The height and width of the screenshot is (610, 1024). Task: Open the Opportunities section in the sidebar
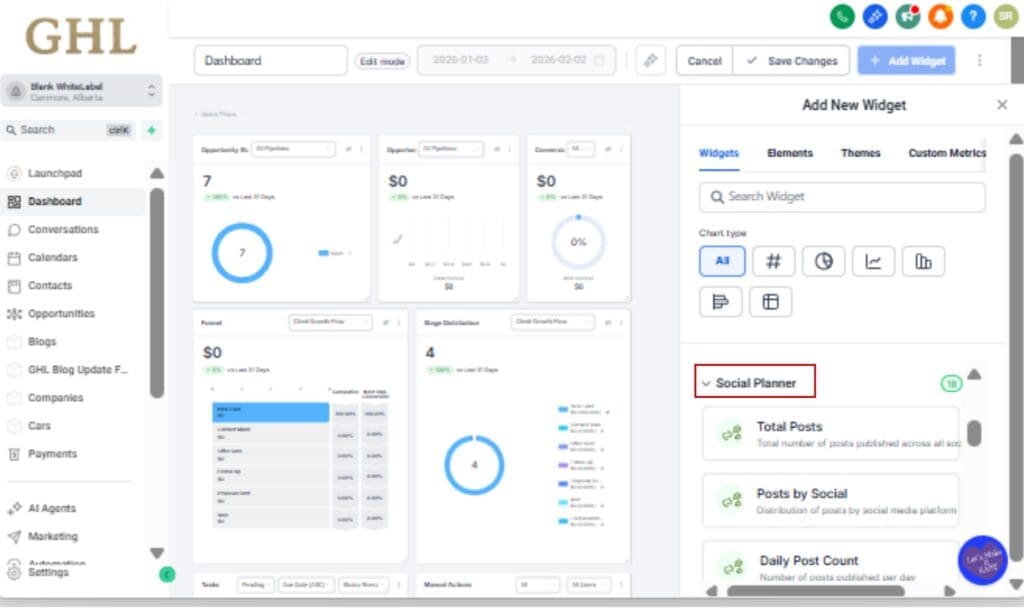point(60,313)
